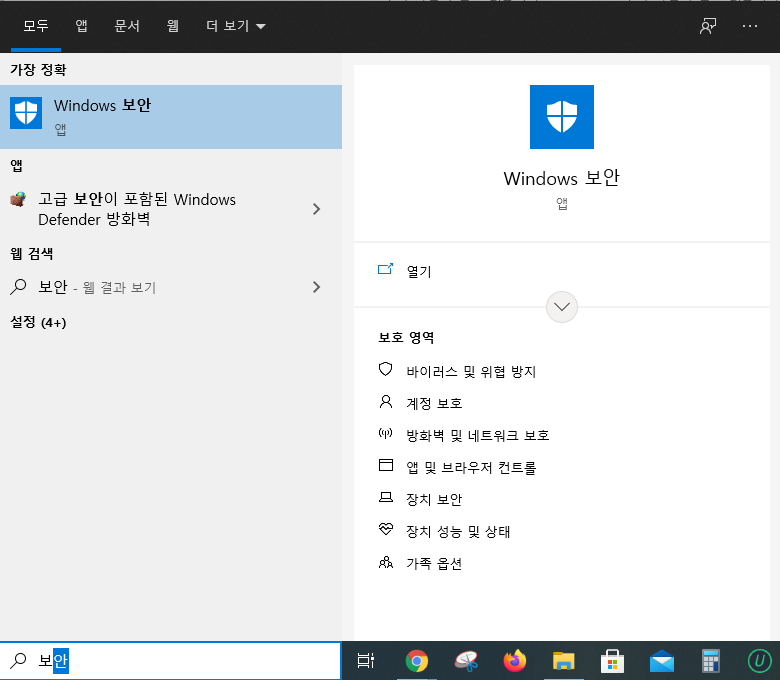Click 고급 보안이 포함된 Windows Defender 방화벽 text
Viewport: 780px width, 680px height.
point(137,209)
